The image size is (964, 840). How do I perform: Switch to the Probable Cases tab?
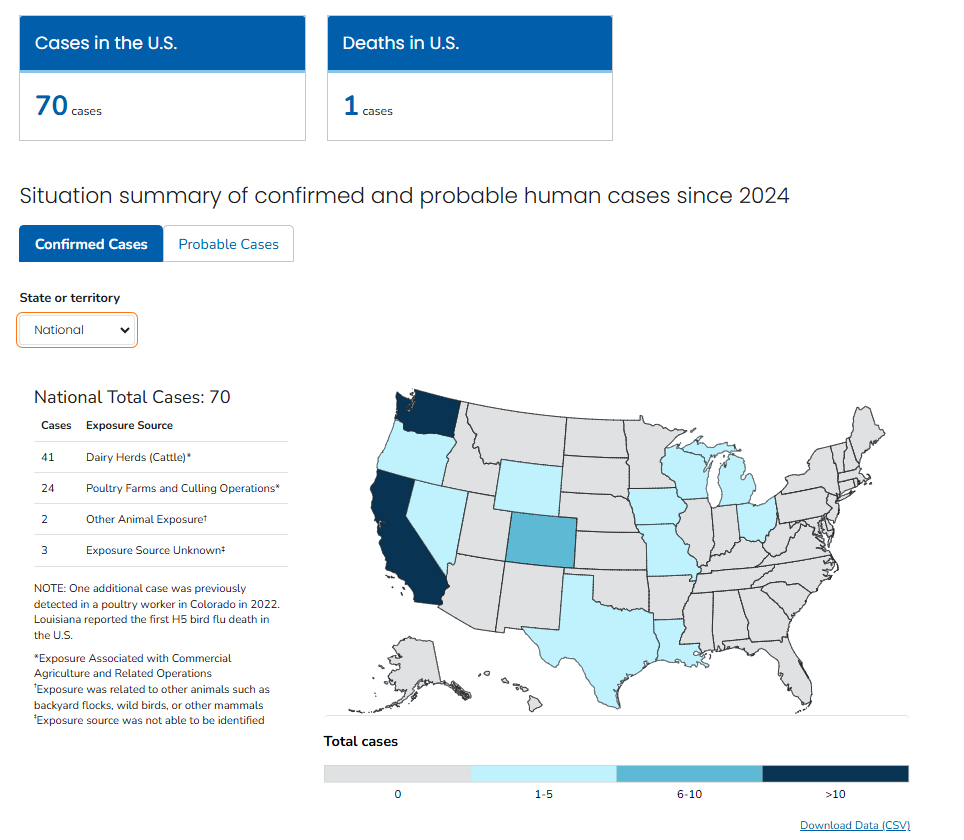pos(228,244)
